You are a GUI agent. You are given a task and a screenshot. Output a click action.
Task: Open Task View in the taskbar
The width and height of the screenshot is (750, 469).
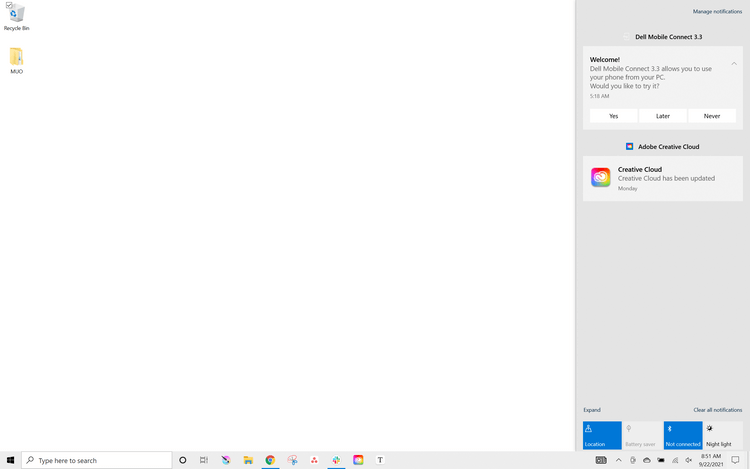(x=204, y=460)
